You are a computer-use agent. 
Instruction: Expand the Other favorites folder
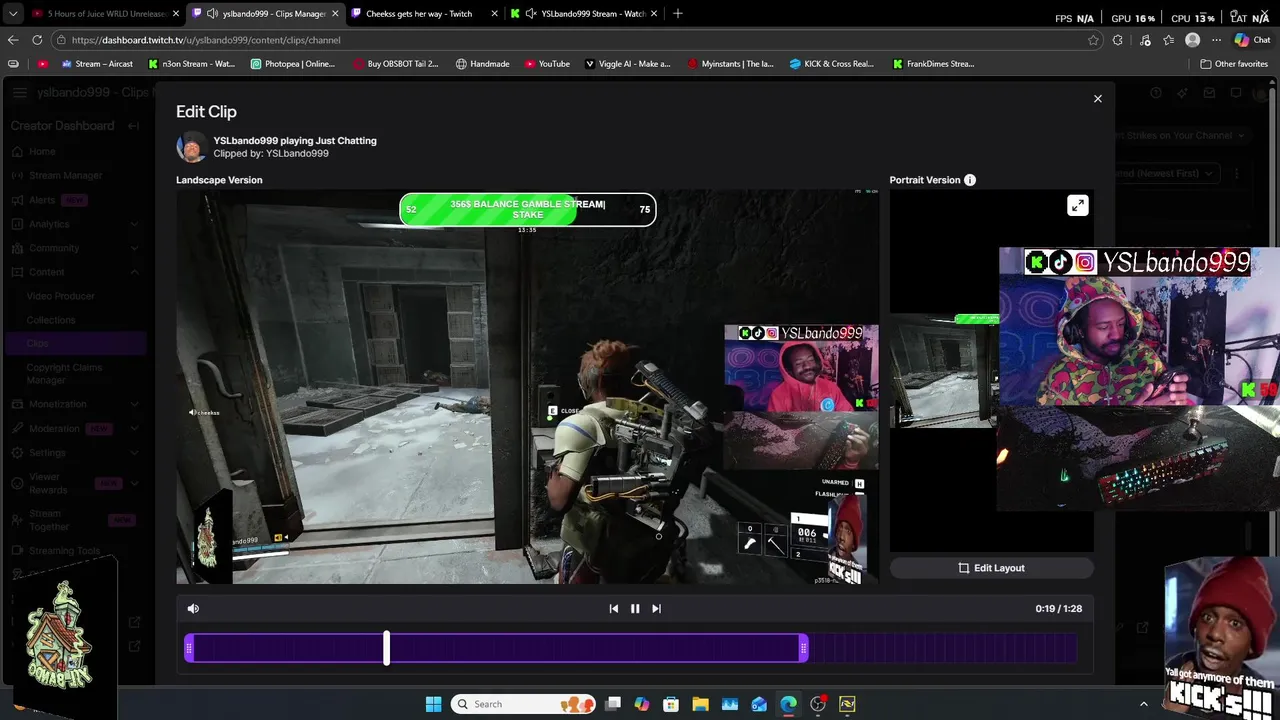click(x=1234, y=64)
